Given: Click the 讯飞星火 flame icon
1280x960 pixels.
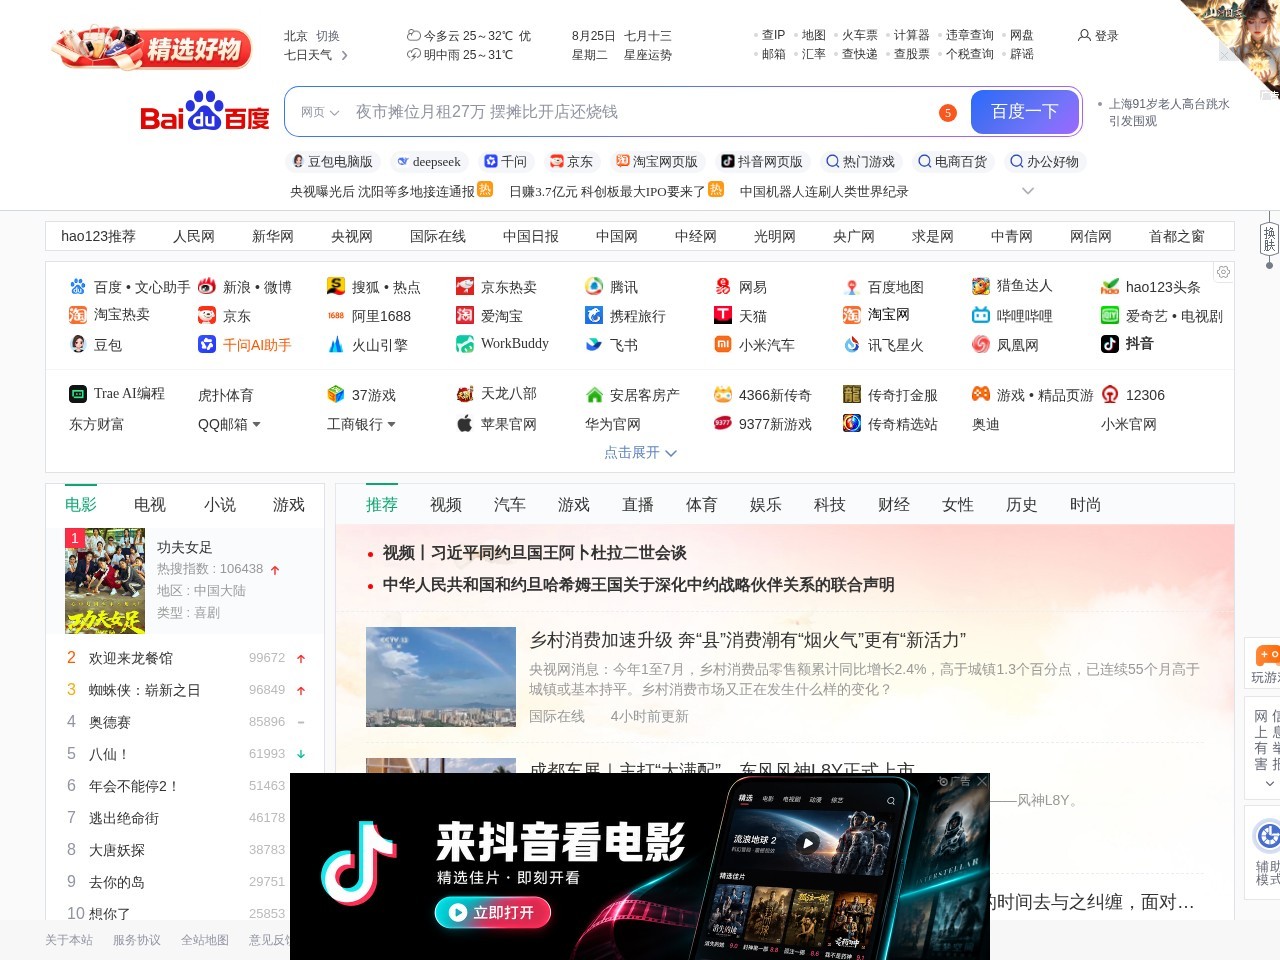Looking at the screenshot, I should click(852, 344).
